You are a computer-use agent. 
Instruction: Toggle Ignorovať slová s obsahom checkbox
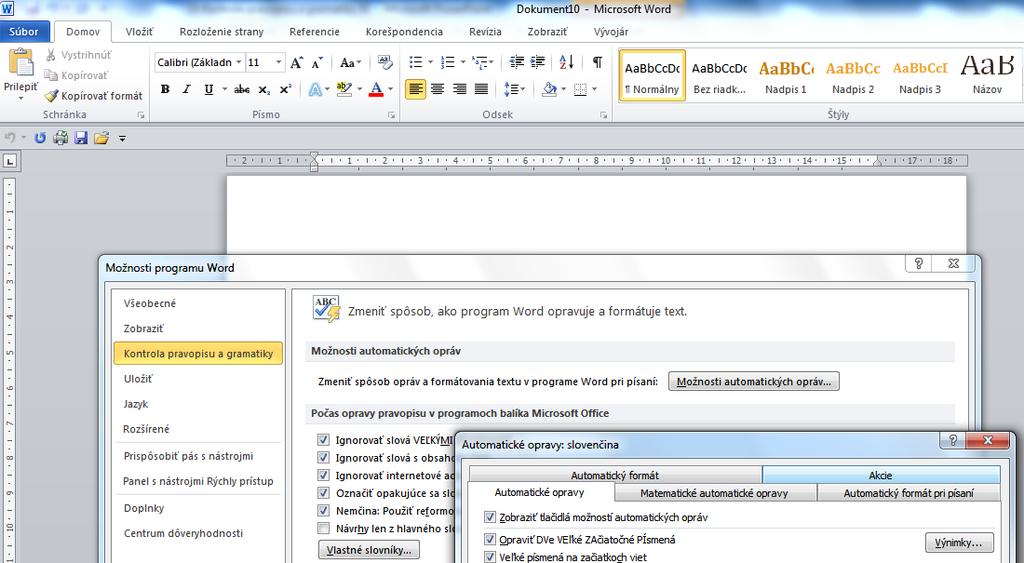point(323,457)
